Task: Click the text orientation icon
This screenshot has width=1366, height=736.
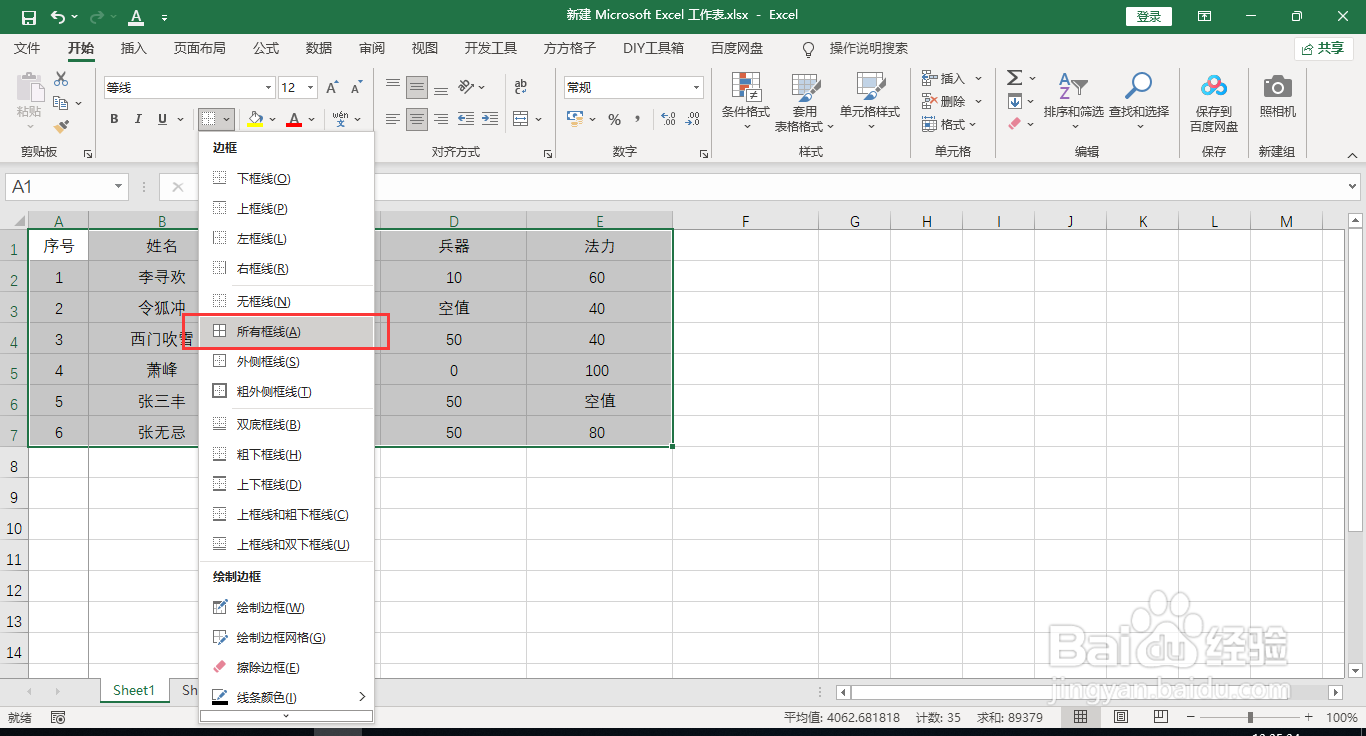Action: point(466,87)
